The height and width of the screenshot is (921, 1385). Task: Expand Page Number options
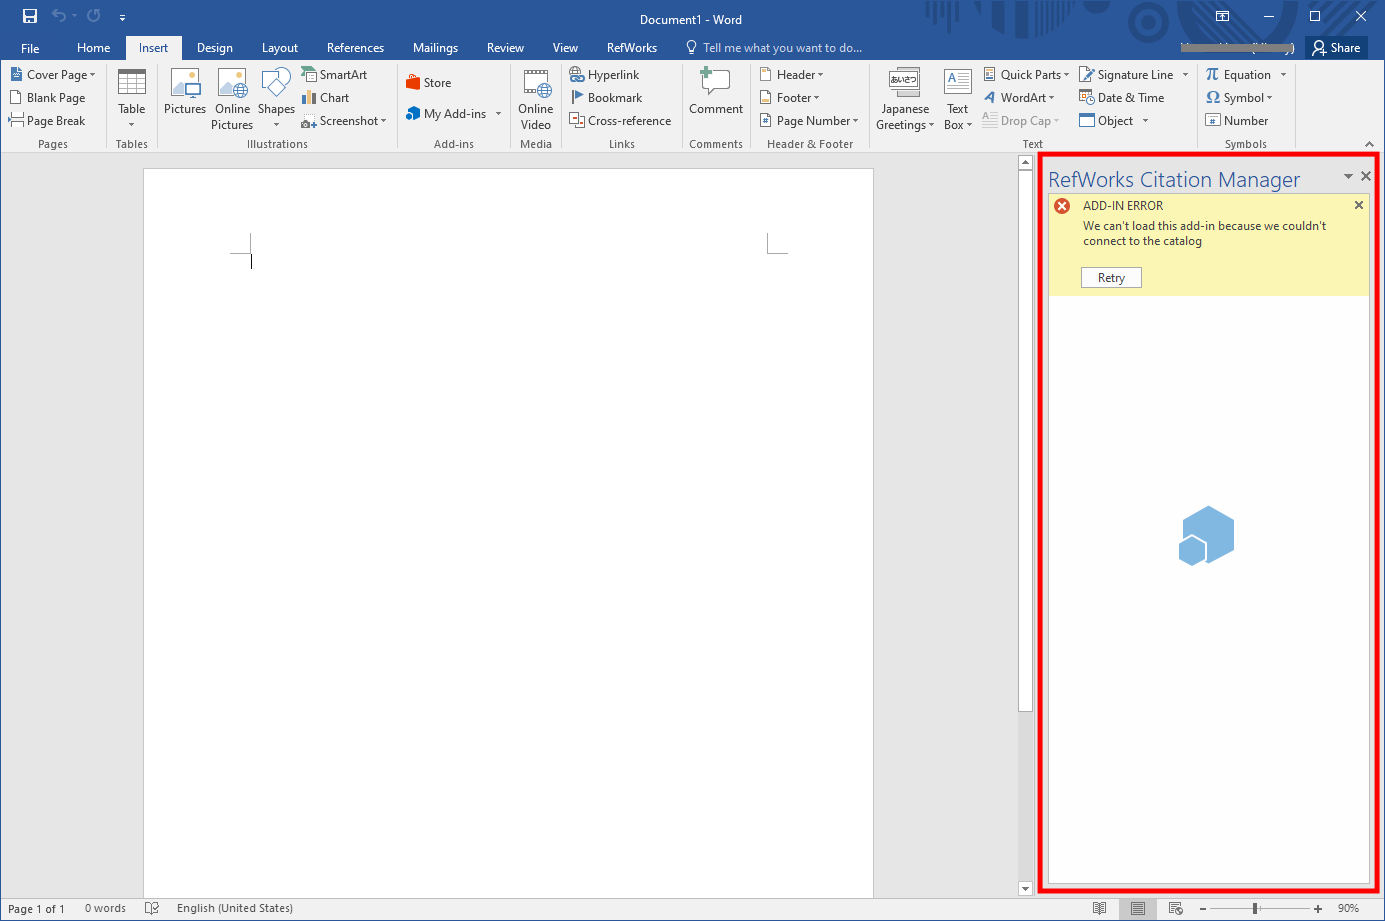point(809,121)
